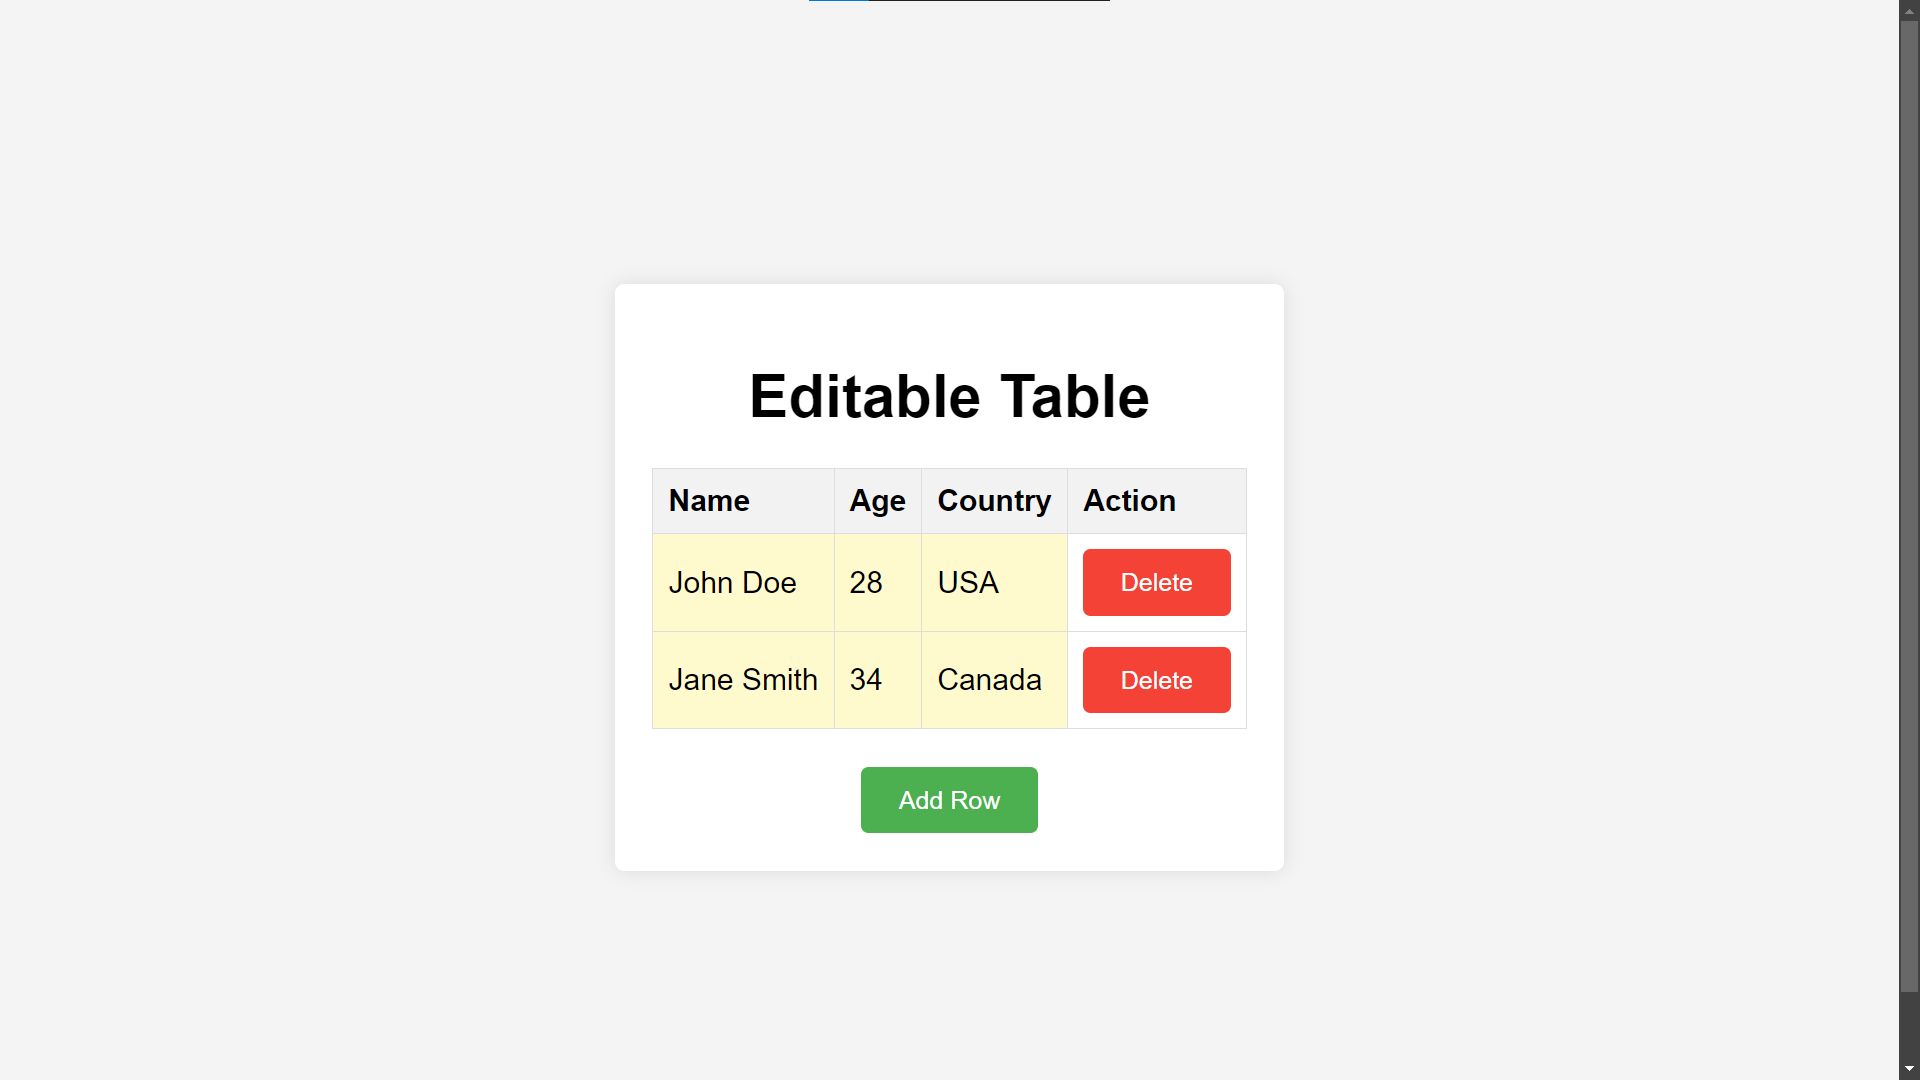Add a new row to the table
Viewport: 1920px width, 1080px height.
949,800
